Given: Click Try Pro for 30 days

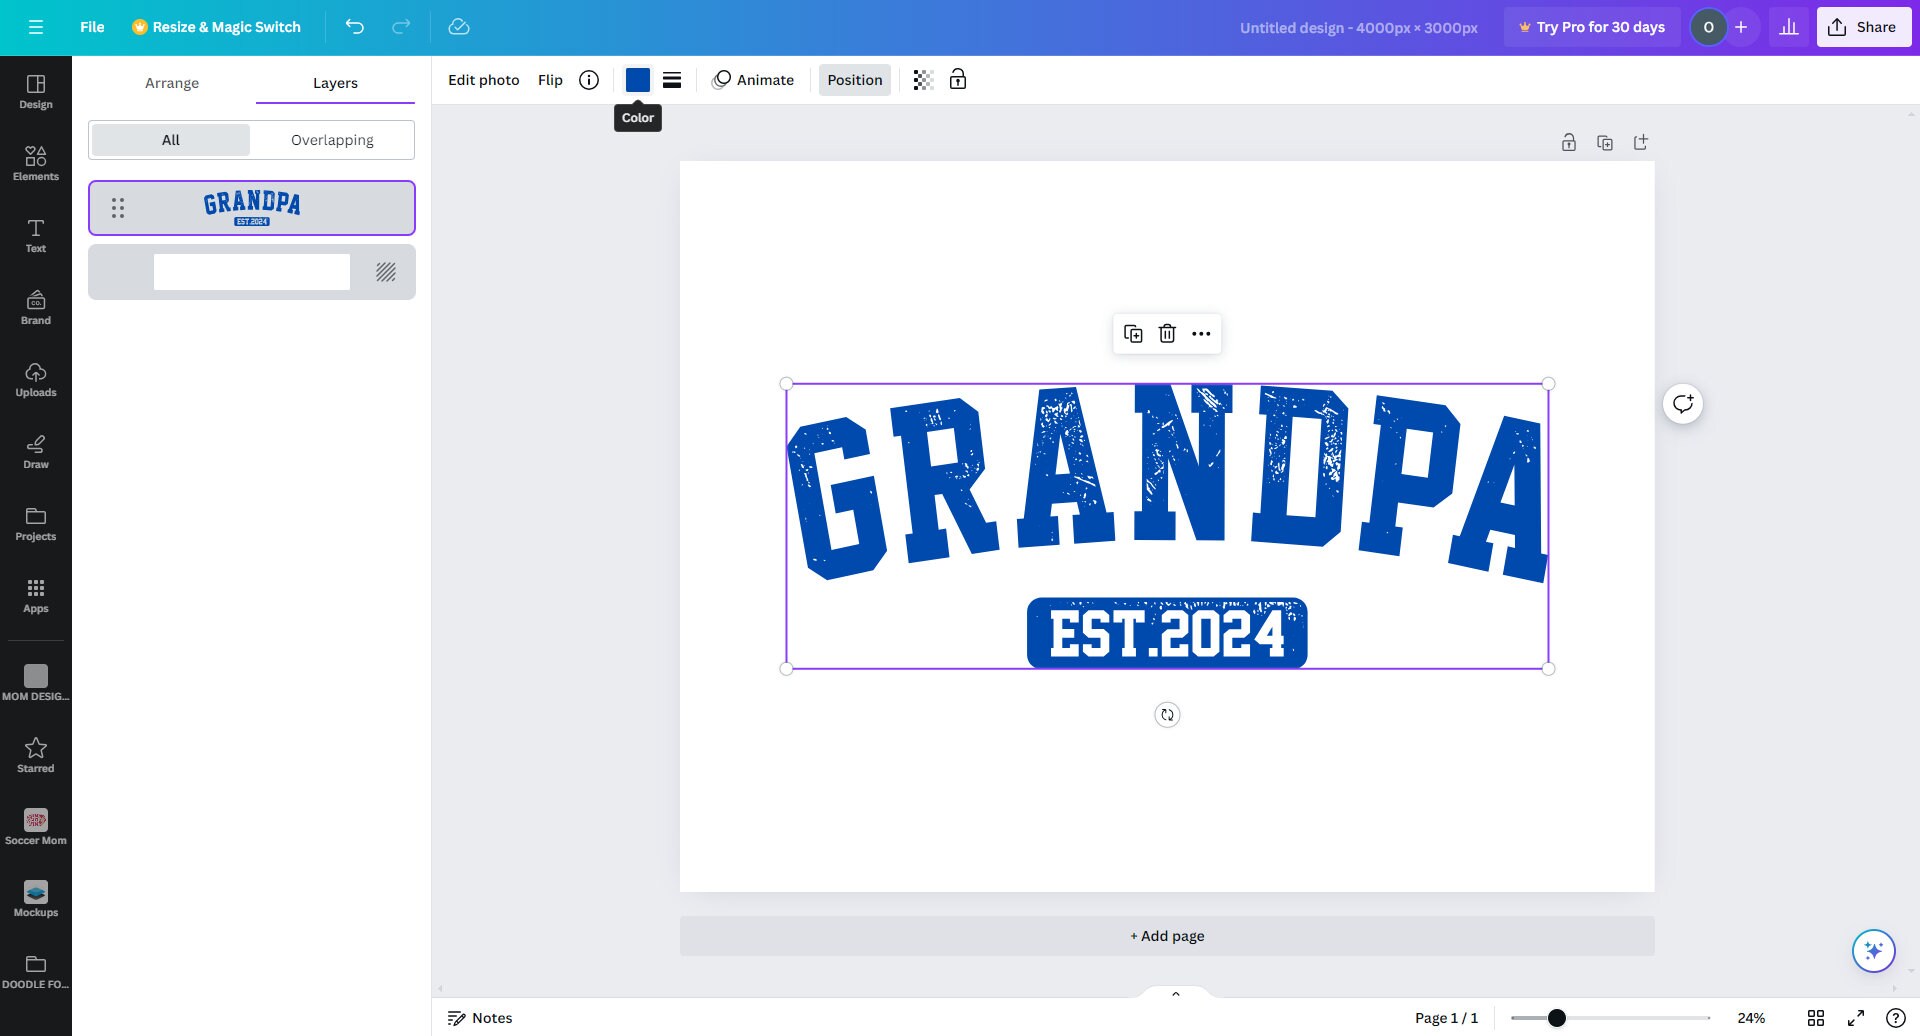Looking at the screenshot, I should (1591, 27).
